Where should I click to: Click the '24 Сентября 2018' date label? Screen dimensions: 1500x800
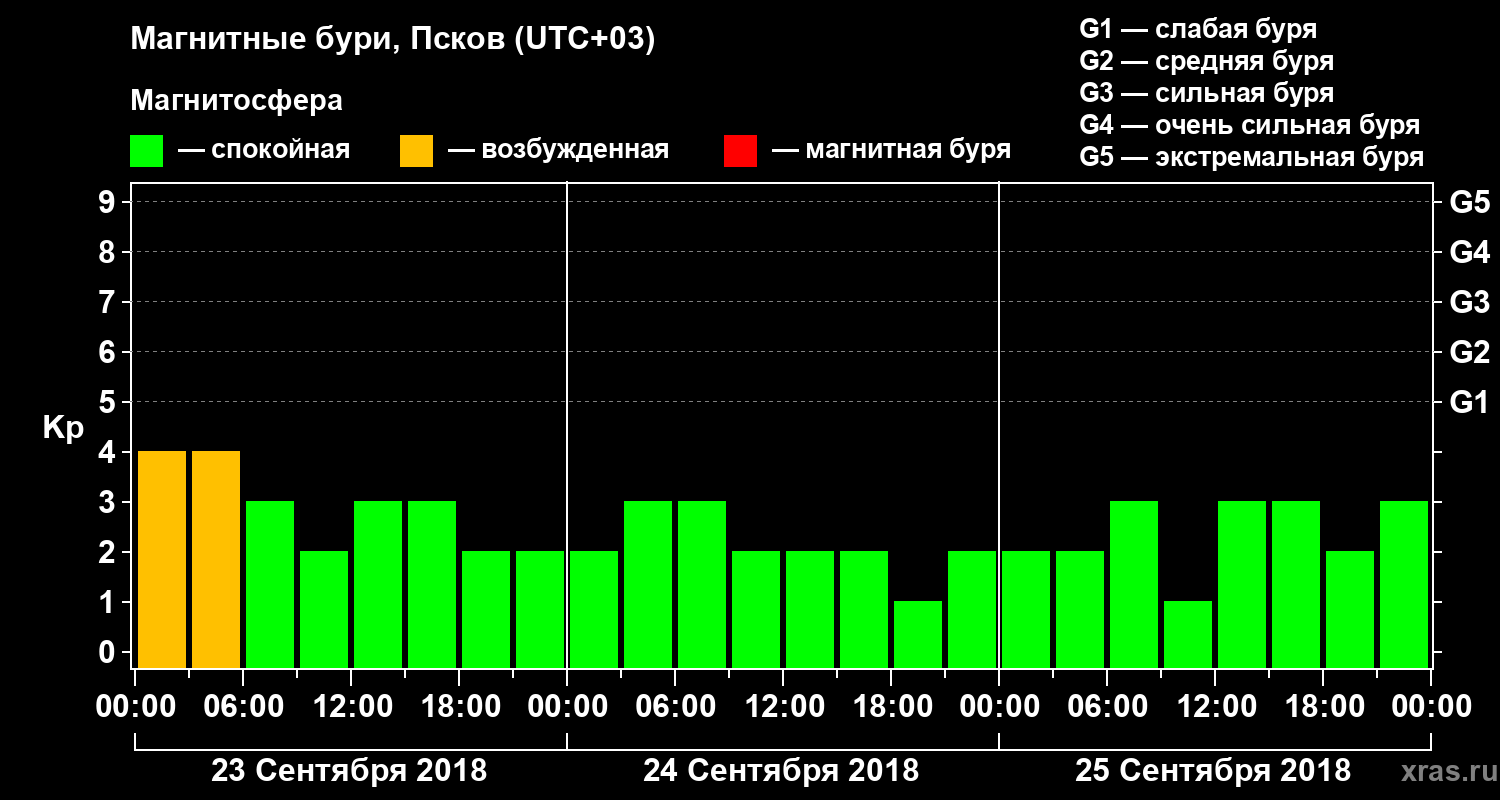point(781,771)
